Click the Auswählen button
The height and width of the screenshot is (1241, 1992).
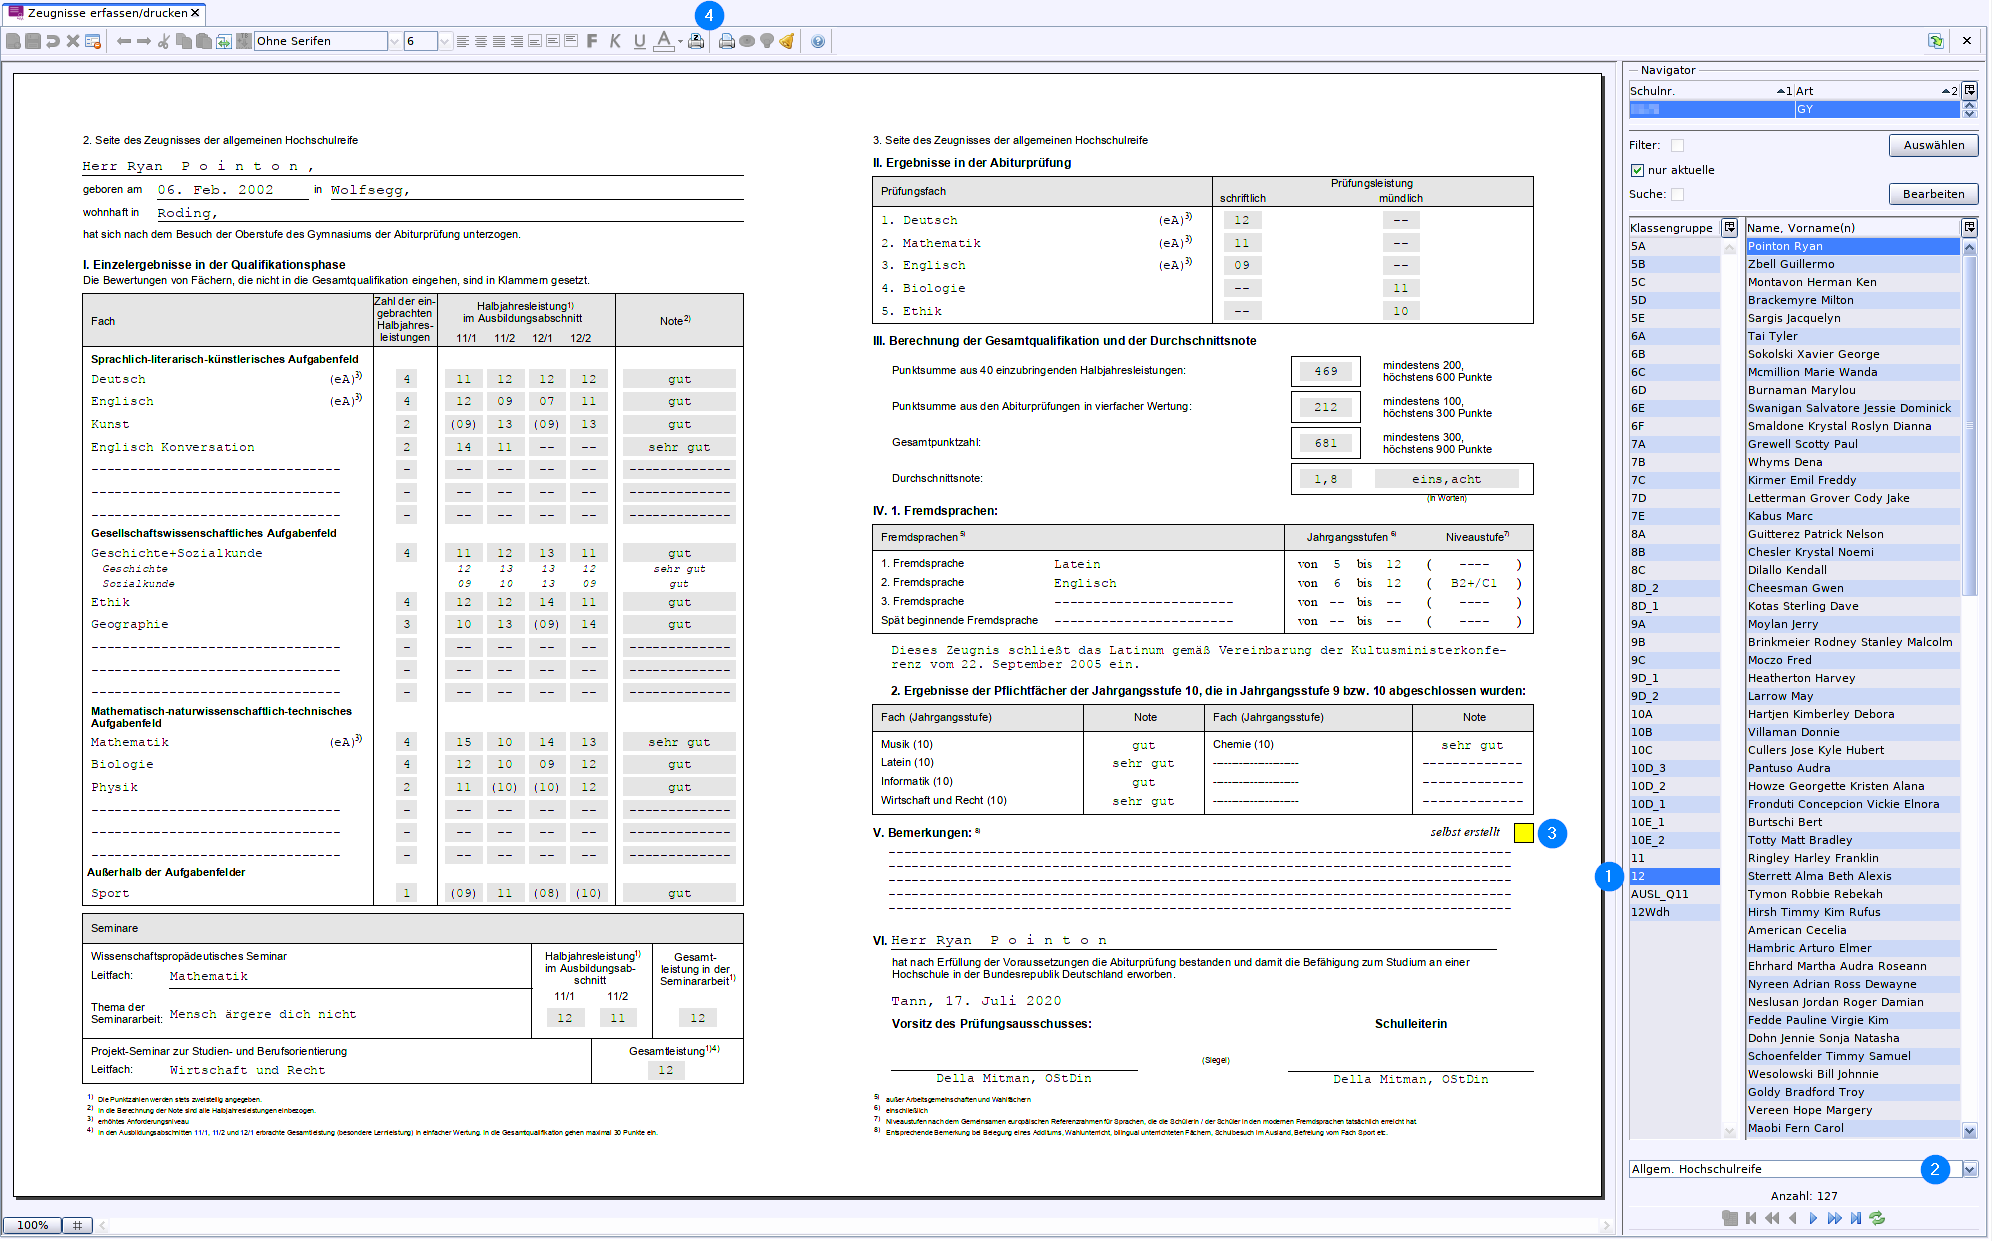(1933, 145)
